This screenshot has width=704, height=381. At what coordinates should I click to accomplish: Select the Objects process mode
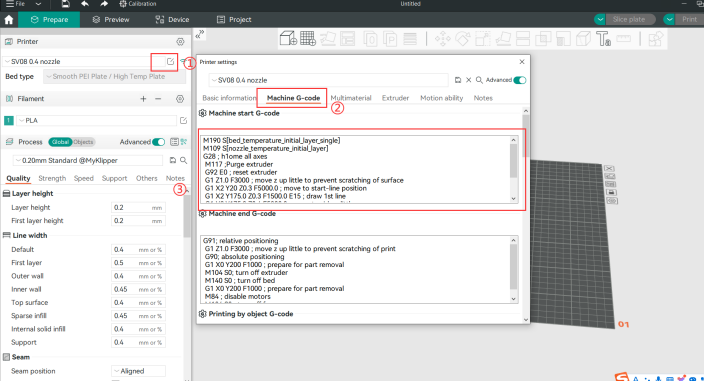pos(83,142)
